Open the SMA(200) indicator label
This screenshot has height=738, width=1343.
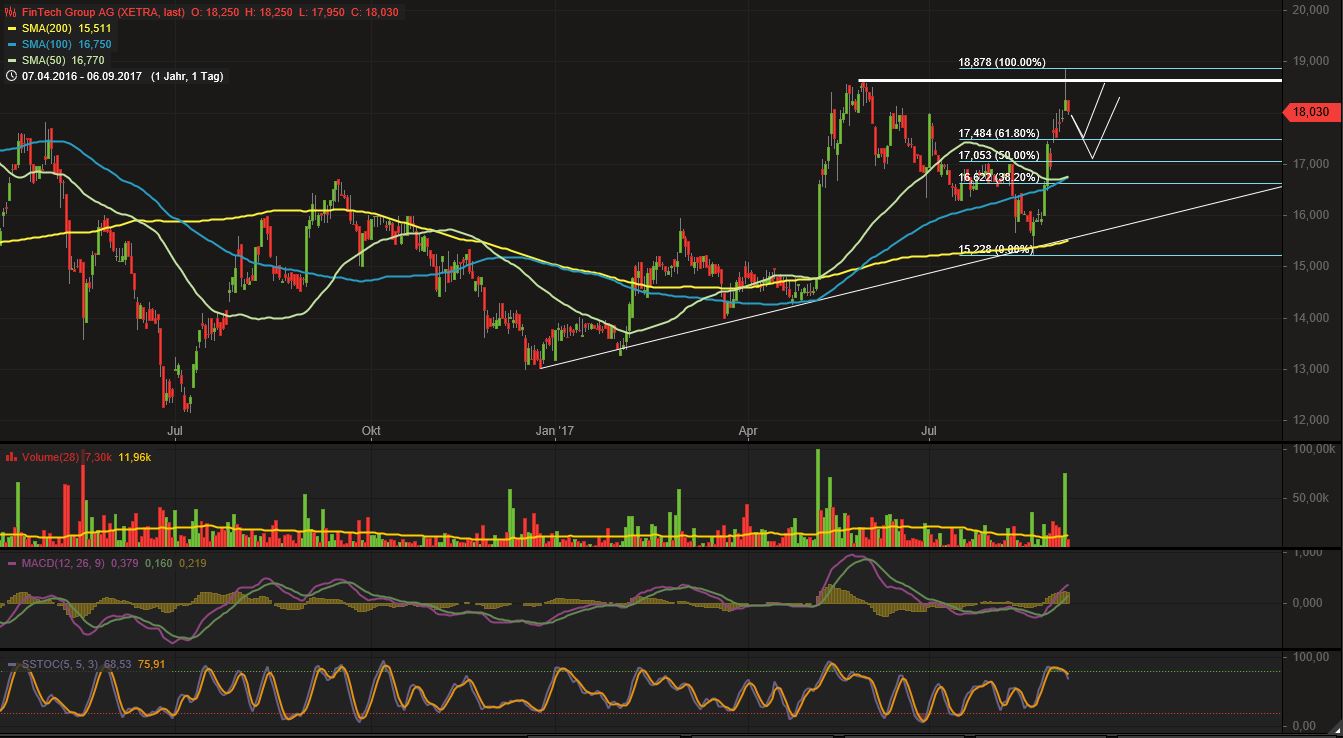click(x=44, y=29)
